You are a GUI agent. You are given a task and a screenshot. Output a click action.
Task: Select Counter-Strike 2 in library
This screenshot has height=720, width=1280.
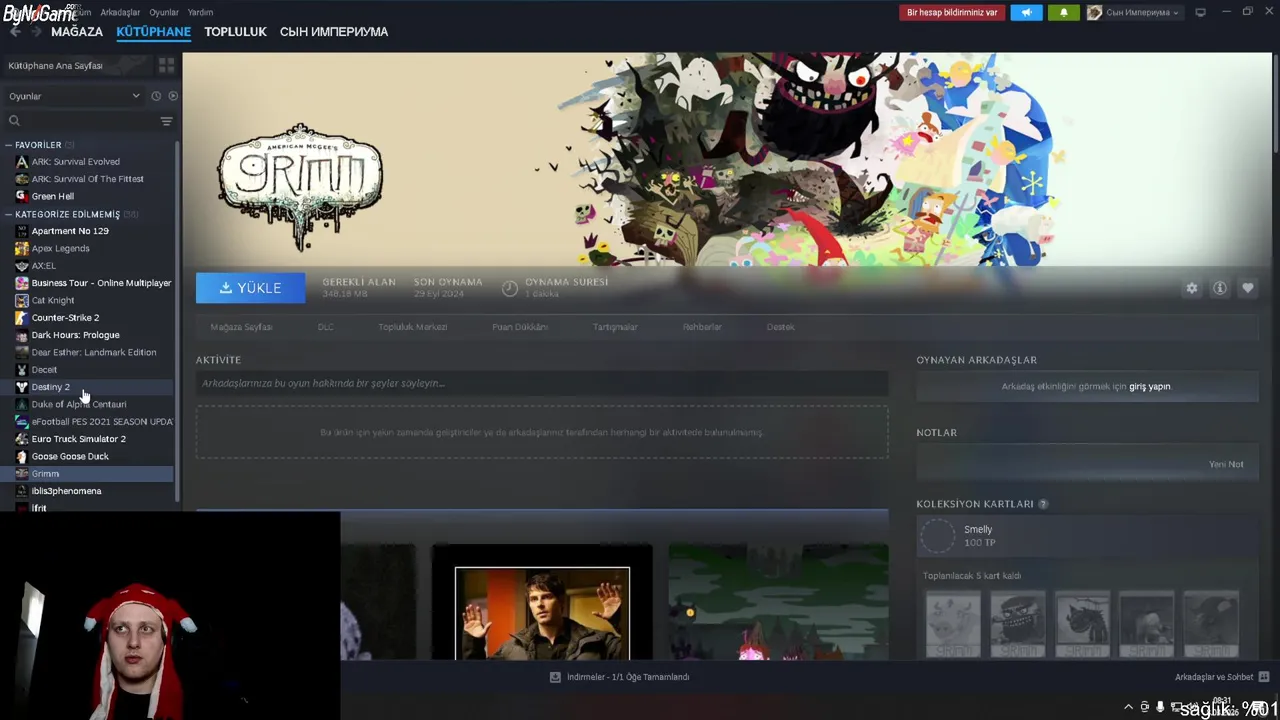(x=65, y=317)
